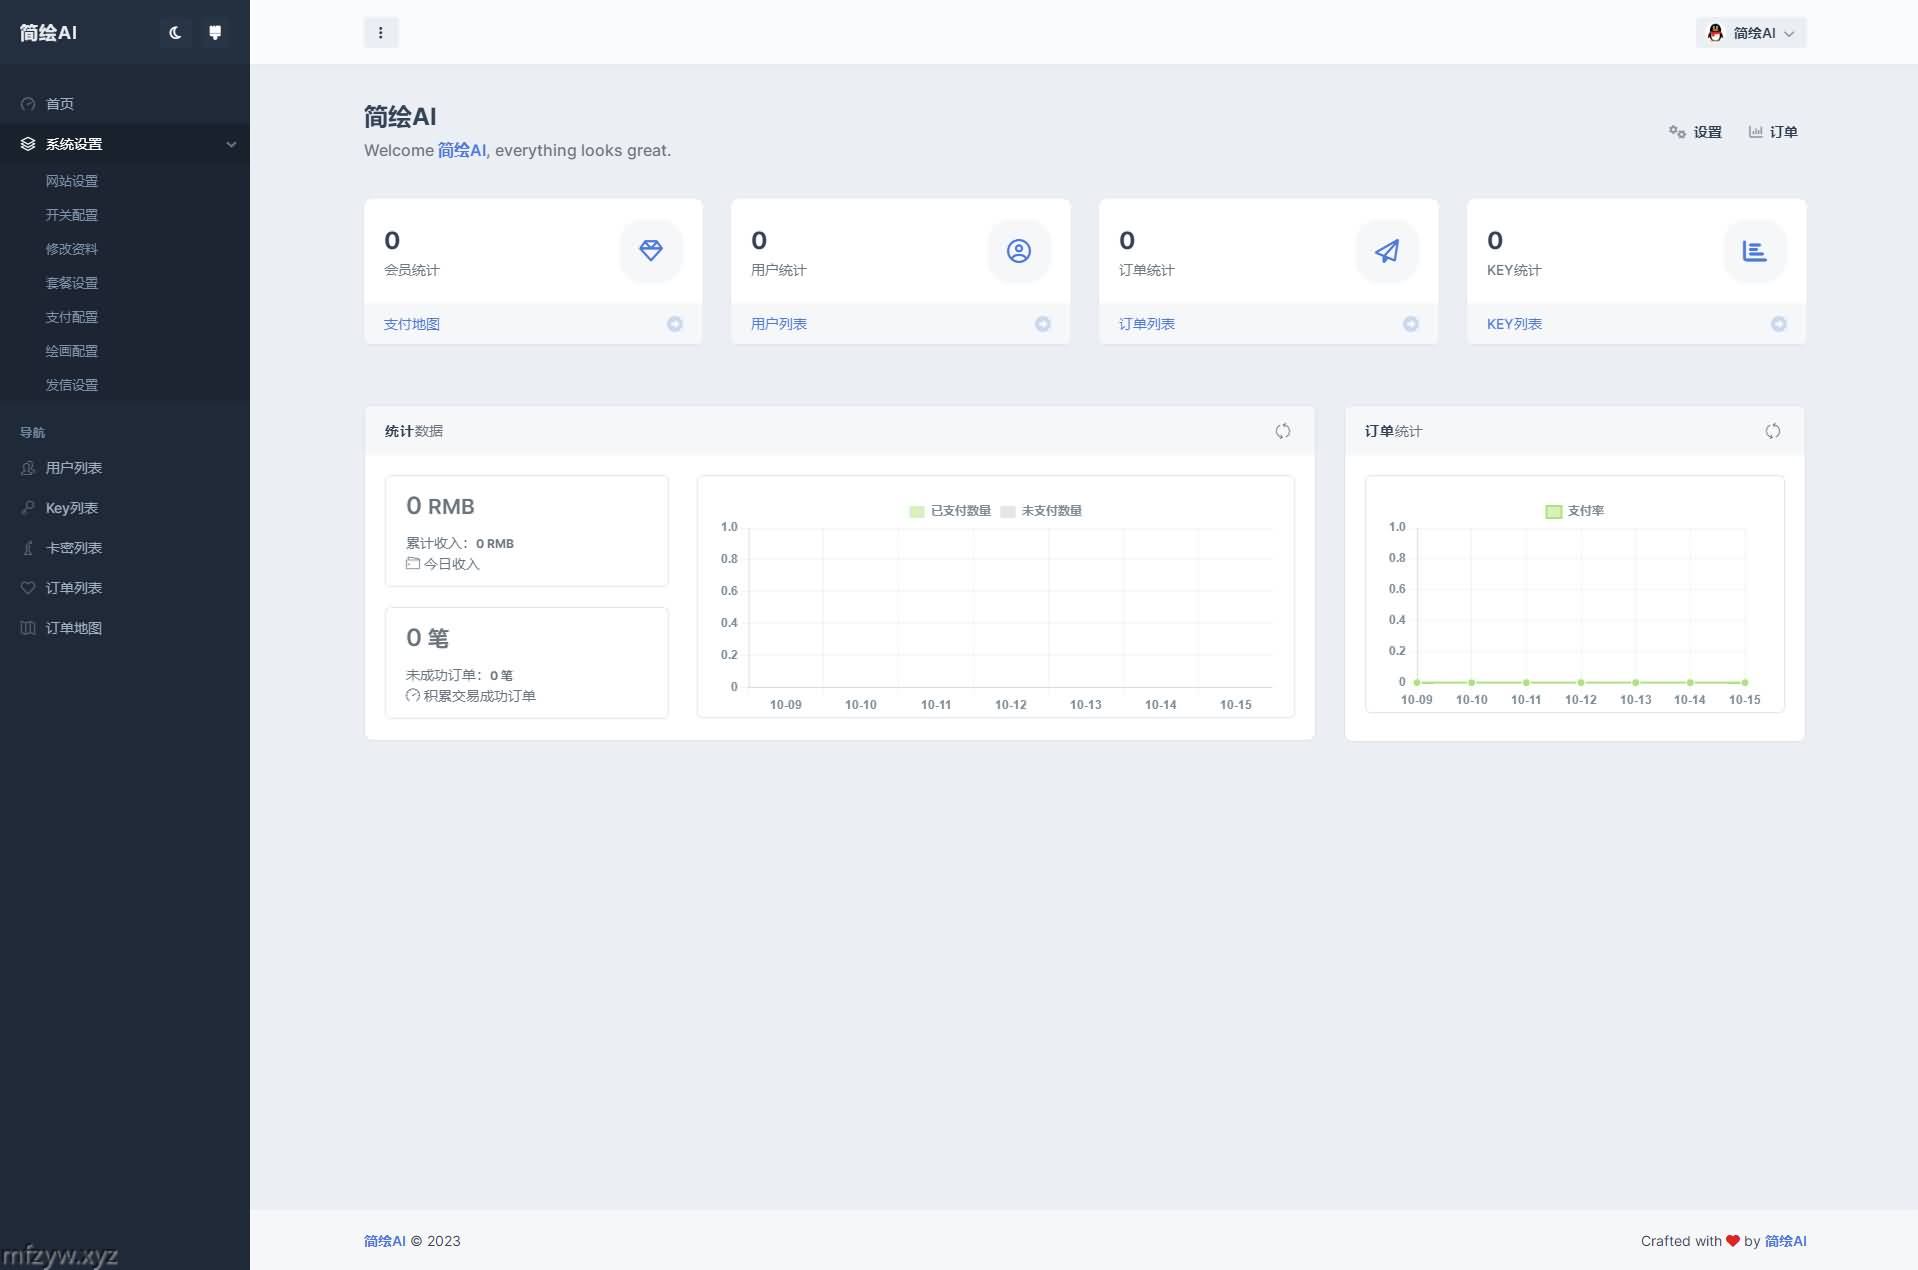Click the 订单 button at top right
The image size is (1918, 1270).
(1773, 132)
